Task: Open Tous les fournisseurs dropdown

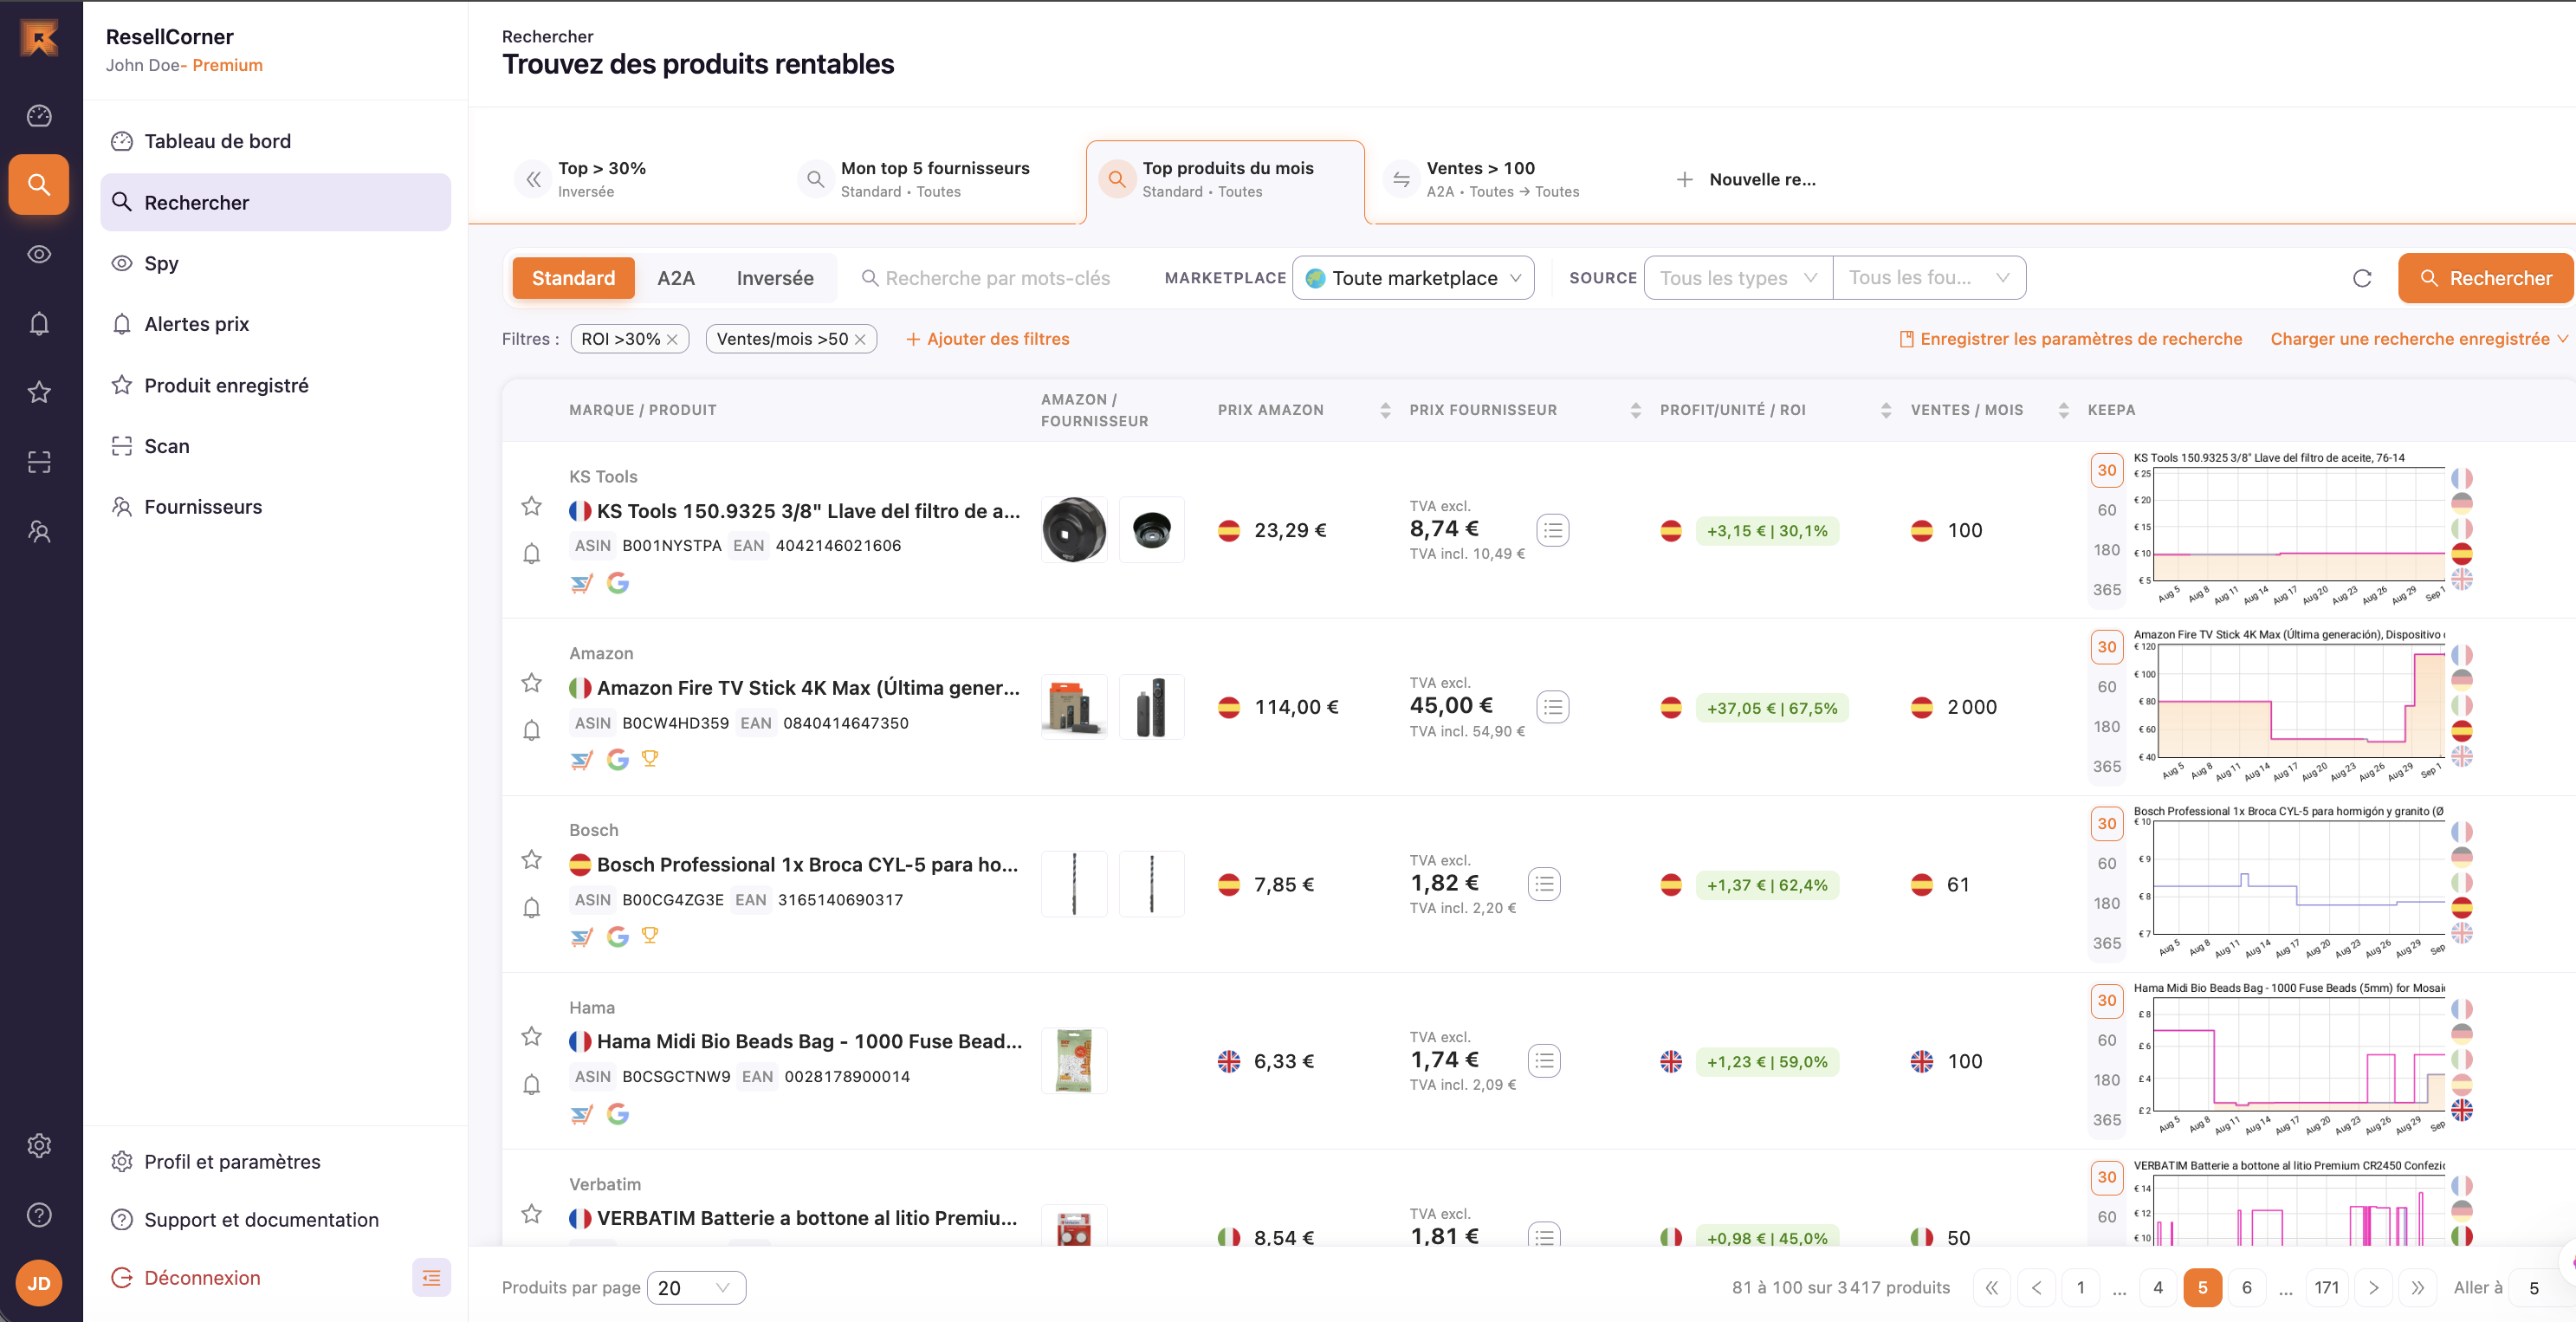Action: pos(1929,278)
